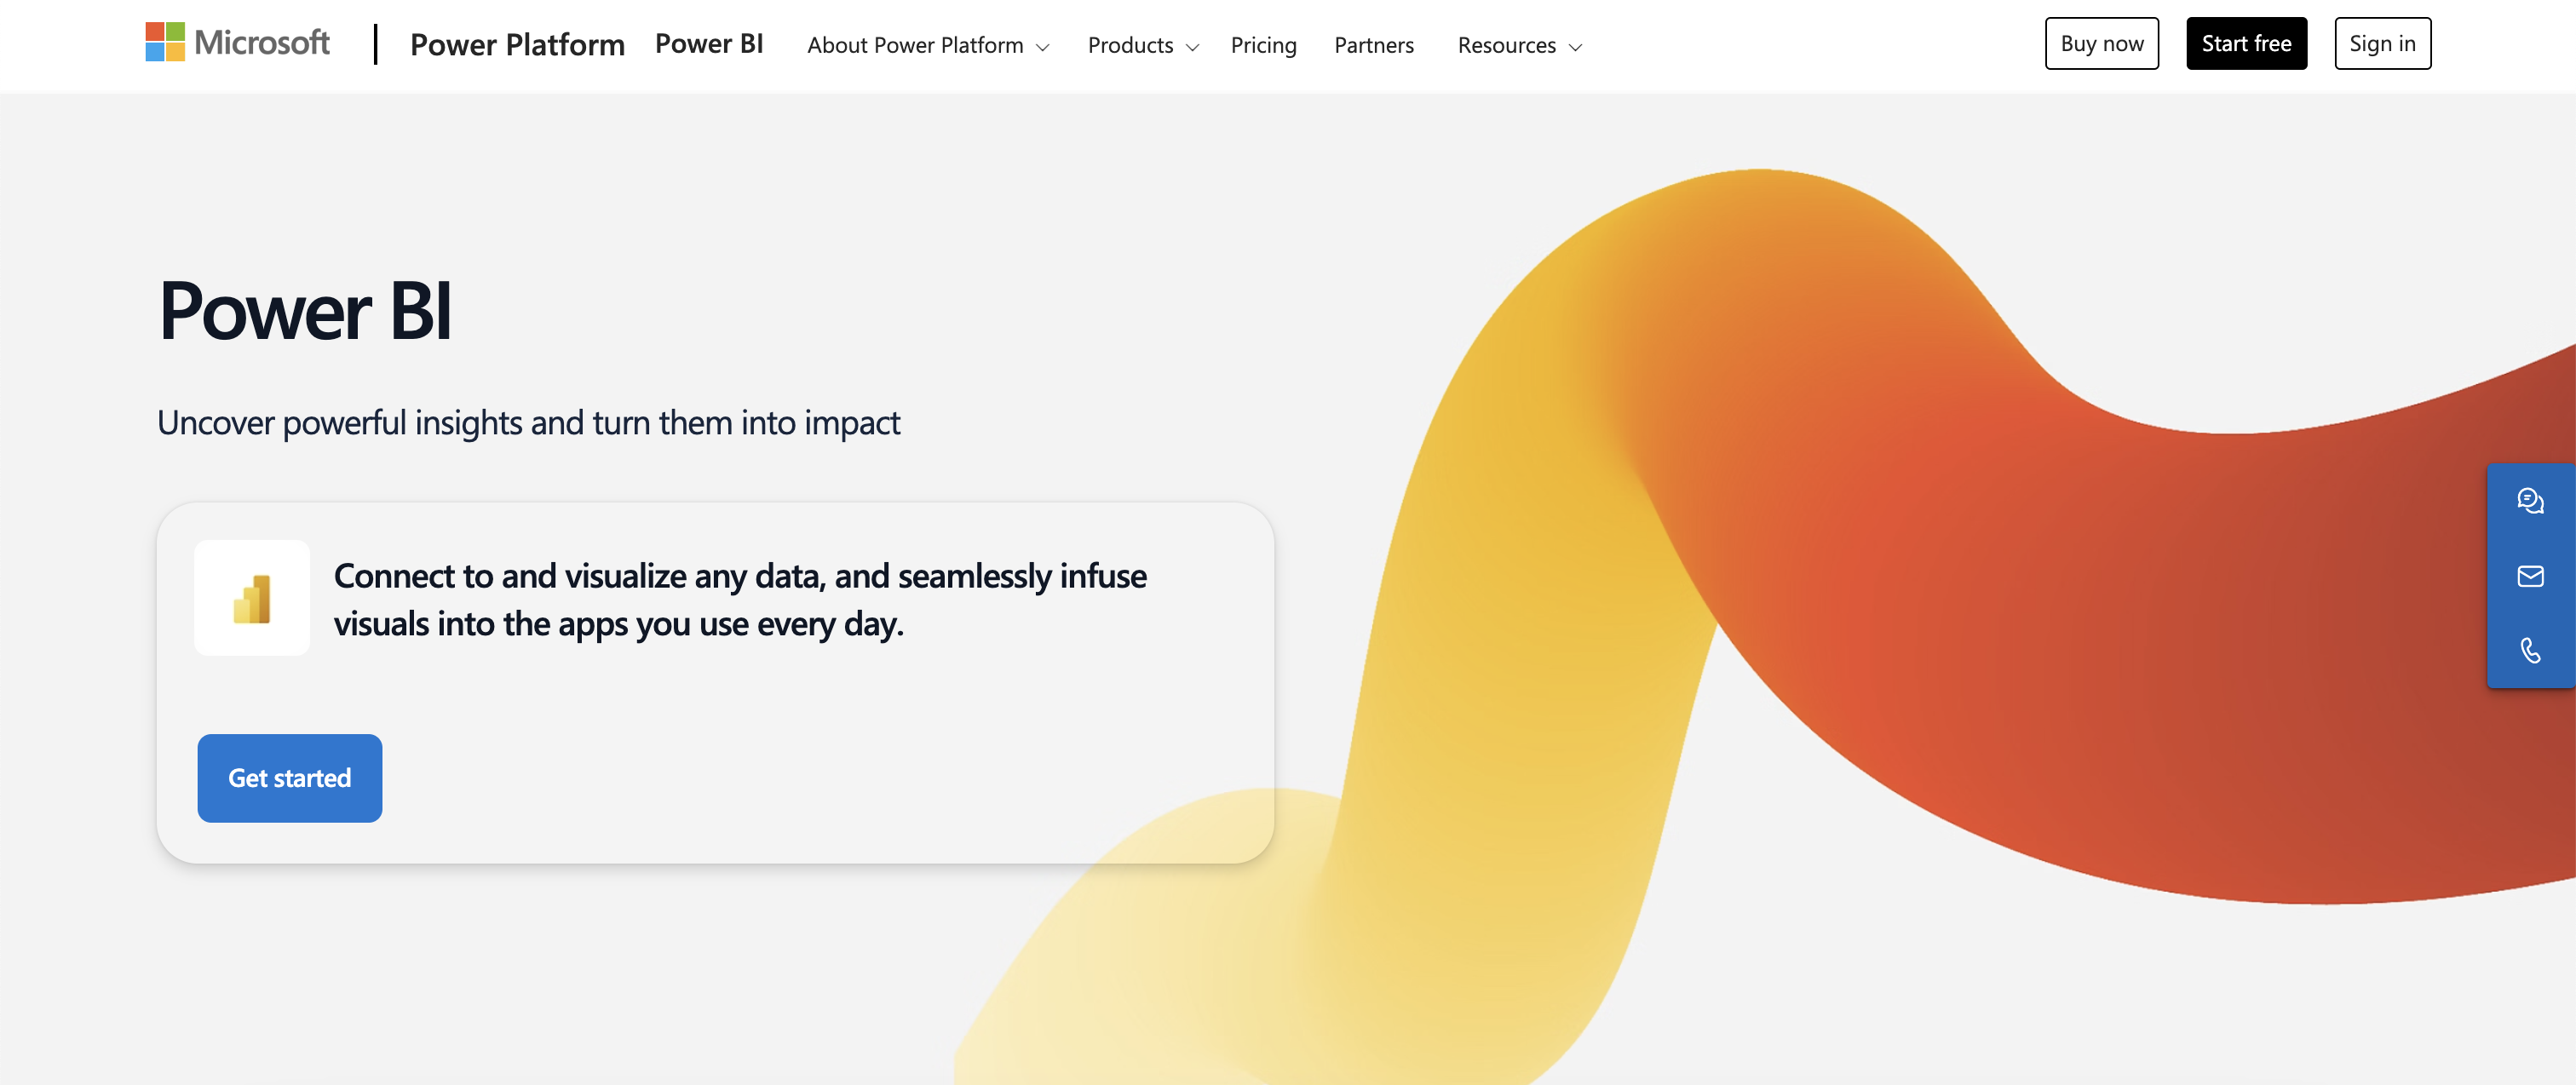Viewport: 2576px width, 1085px height.
Task: Click the Power BI navigation link
Action: tap(708, 44)
